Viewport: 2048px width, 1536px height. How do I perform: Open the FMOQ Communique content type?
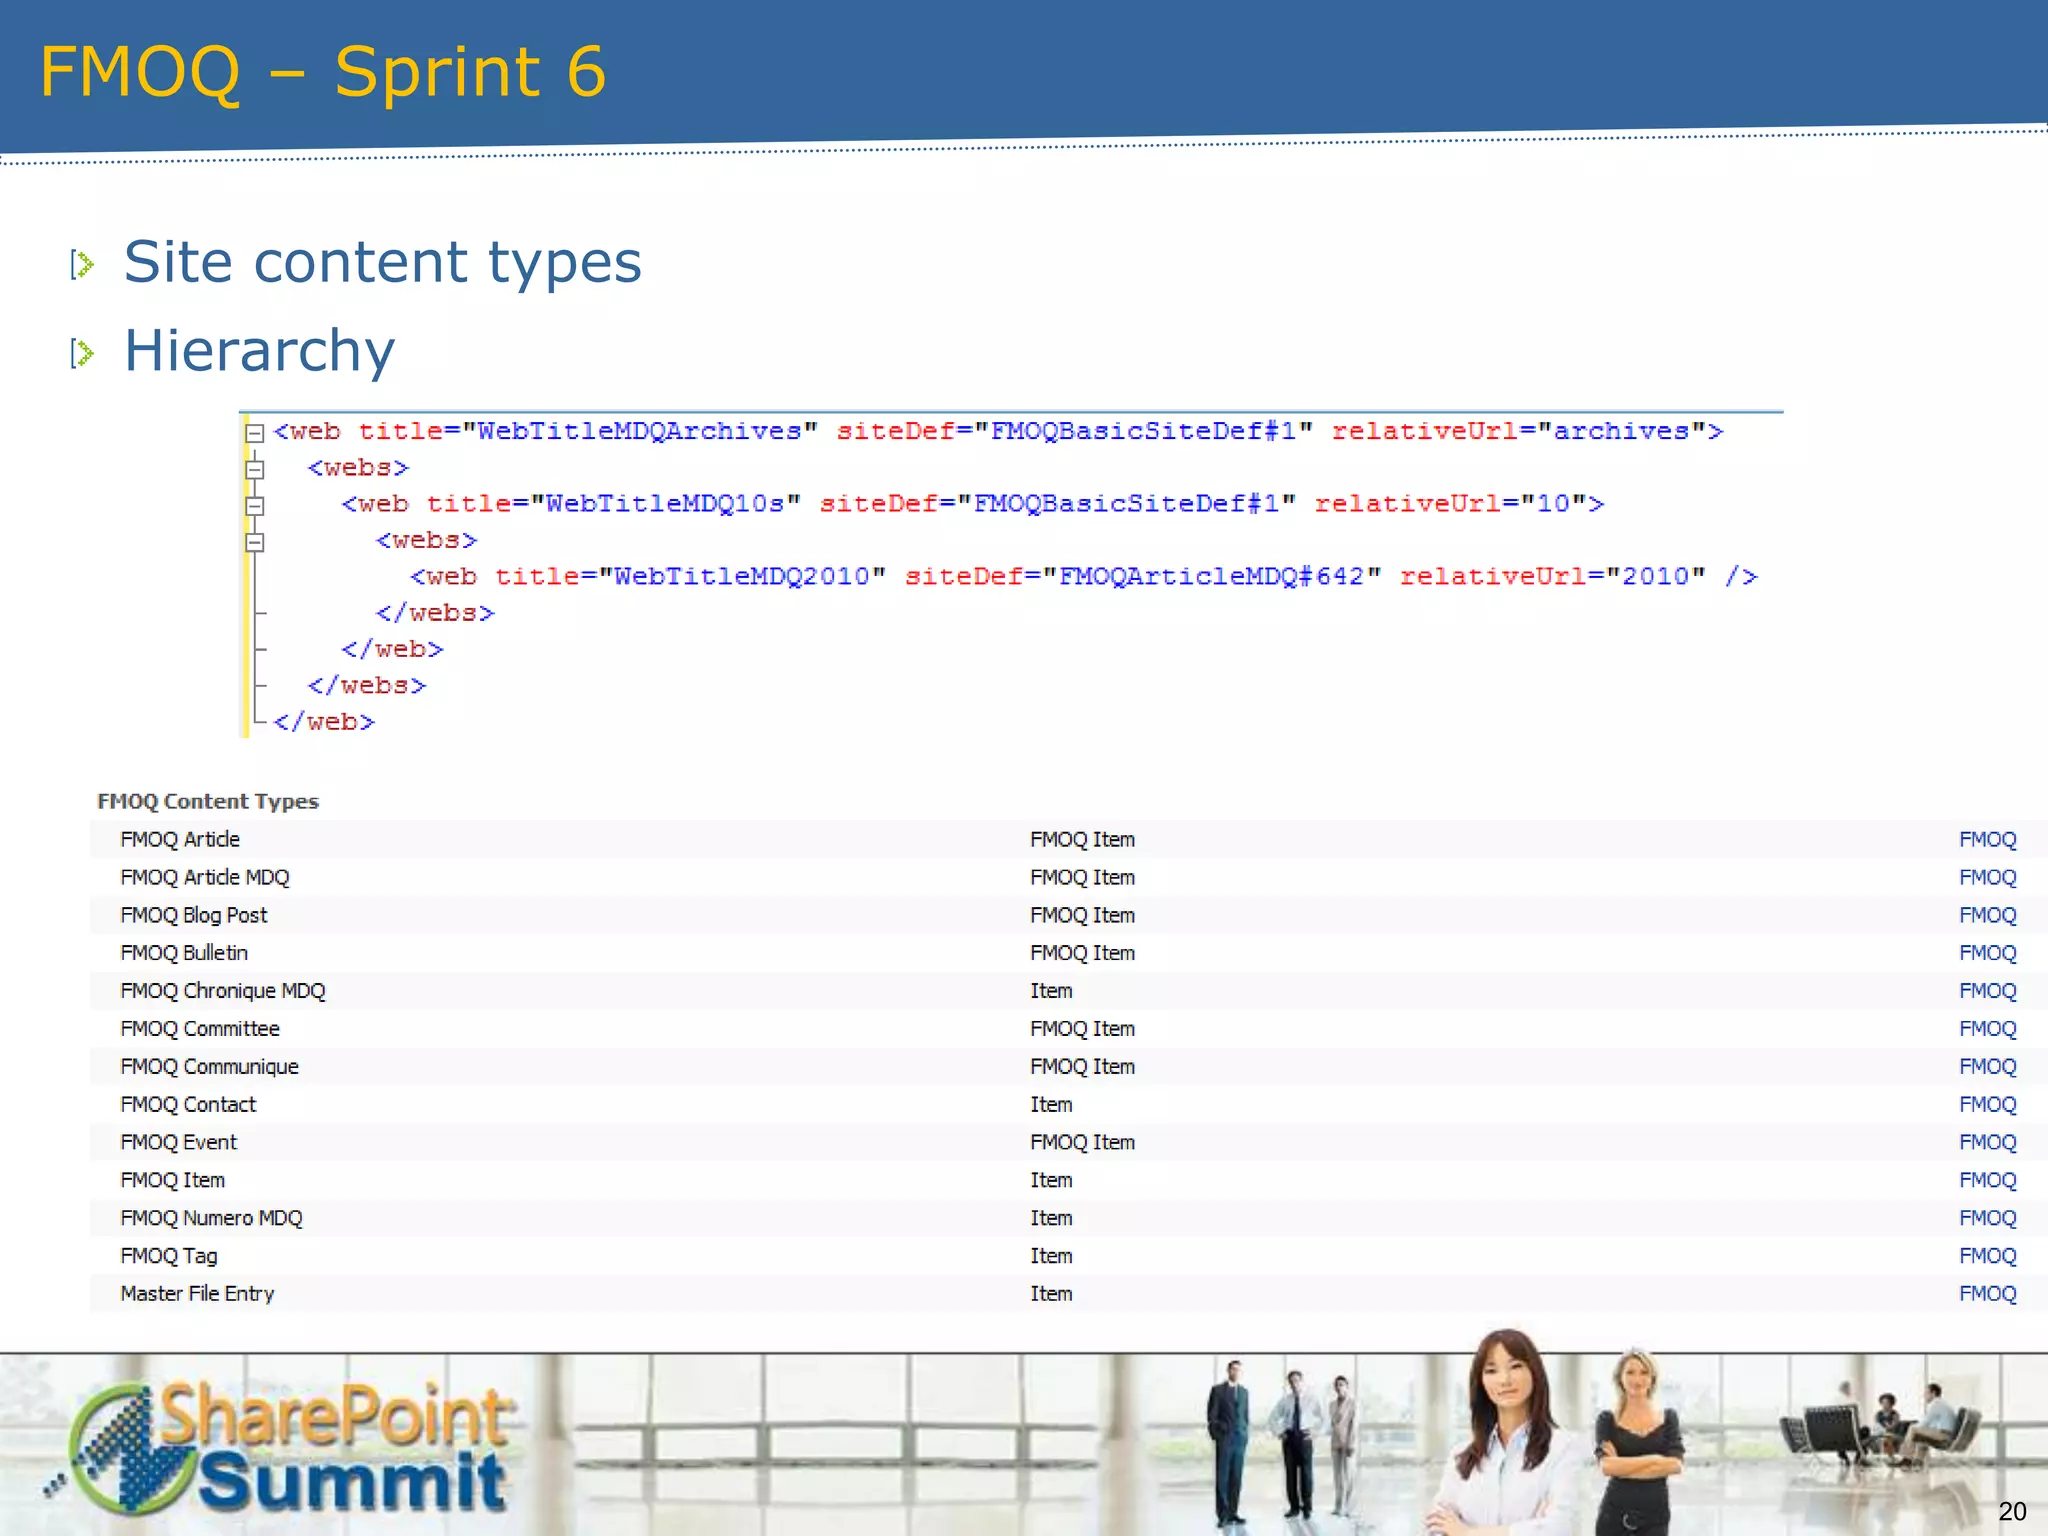[x=209, y=1067]
